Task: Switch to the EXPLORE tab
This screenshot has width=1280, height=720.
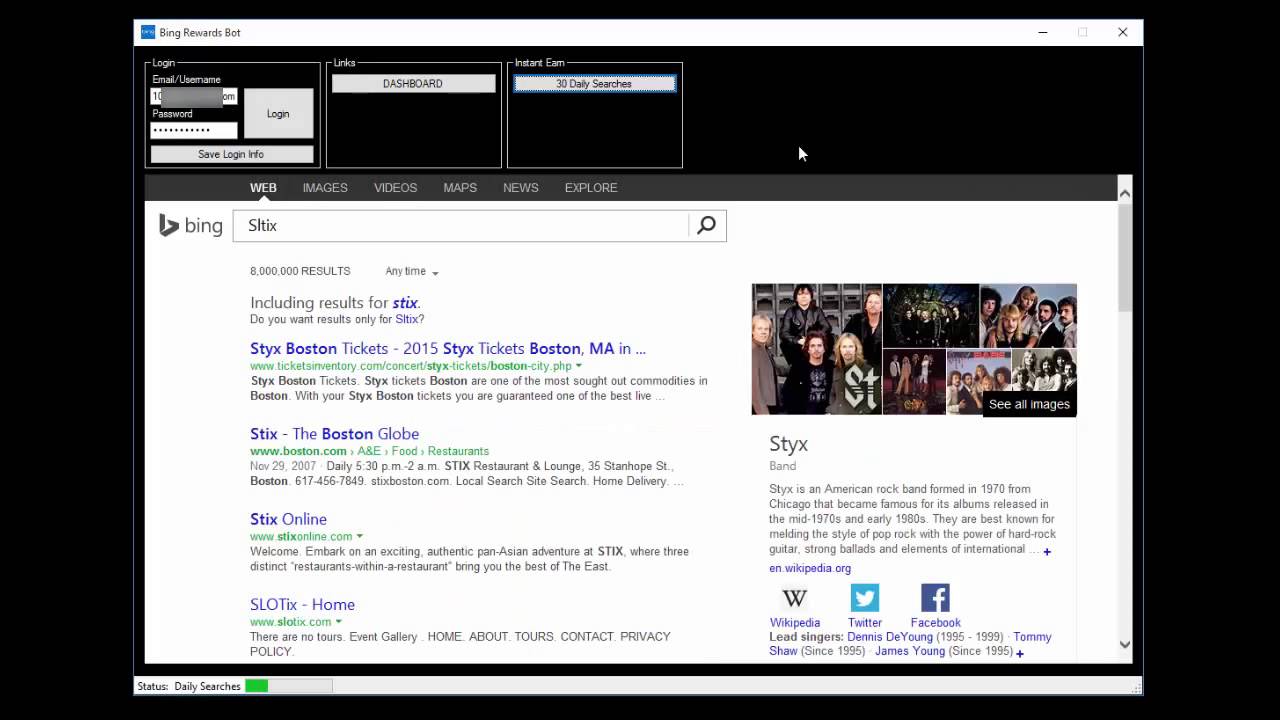Action: click(591, 188)
